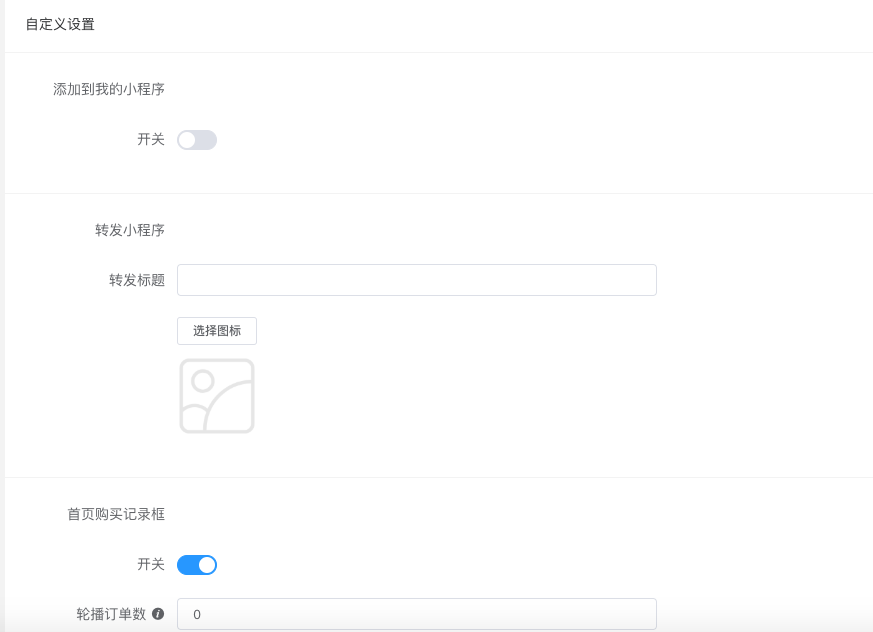Focus the 转发标题 text field
Screen dimensions: 873x632
point(417,280)
